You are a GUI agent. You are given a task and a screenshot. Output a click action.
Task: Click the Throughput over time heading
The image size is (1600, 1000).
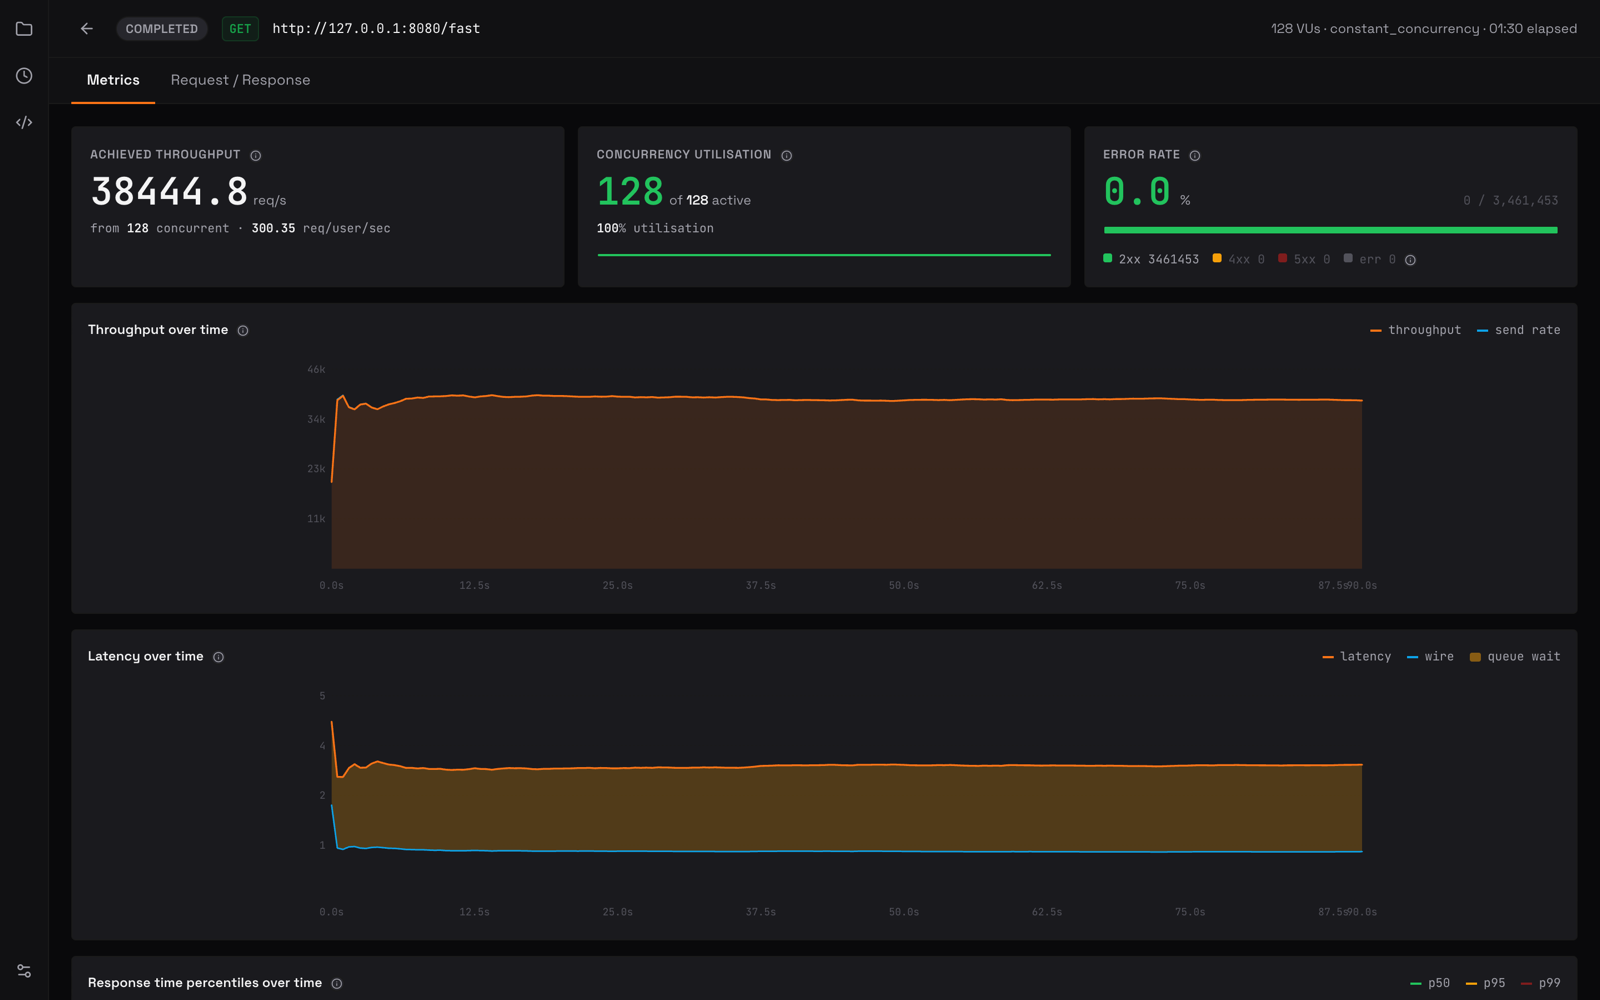(158, 330)
